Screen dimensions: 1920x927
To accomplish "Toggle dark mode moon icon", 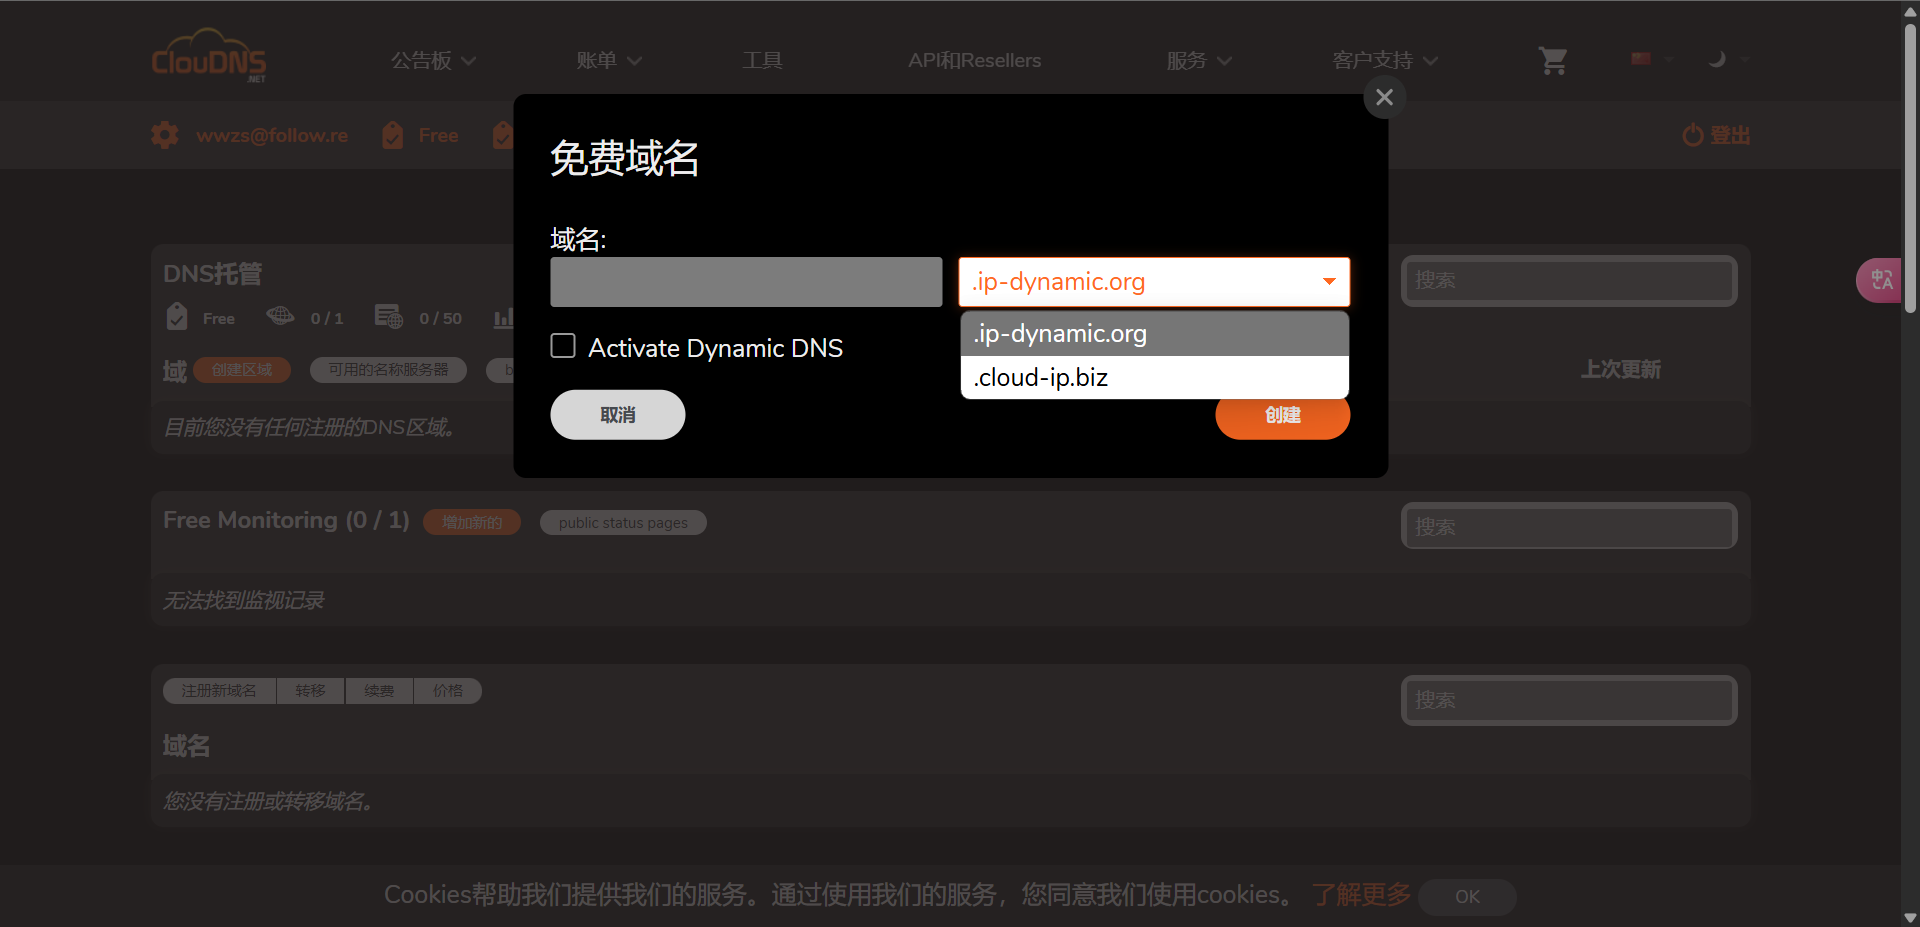I will 1717,59.
